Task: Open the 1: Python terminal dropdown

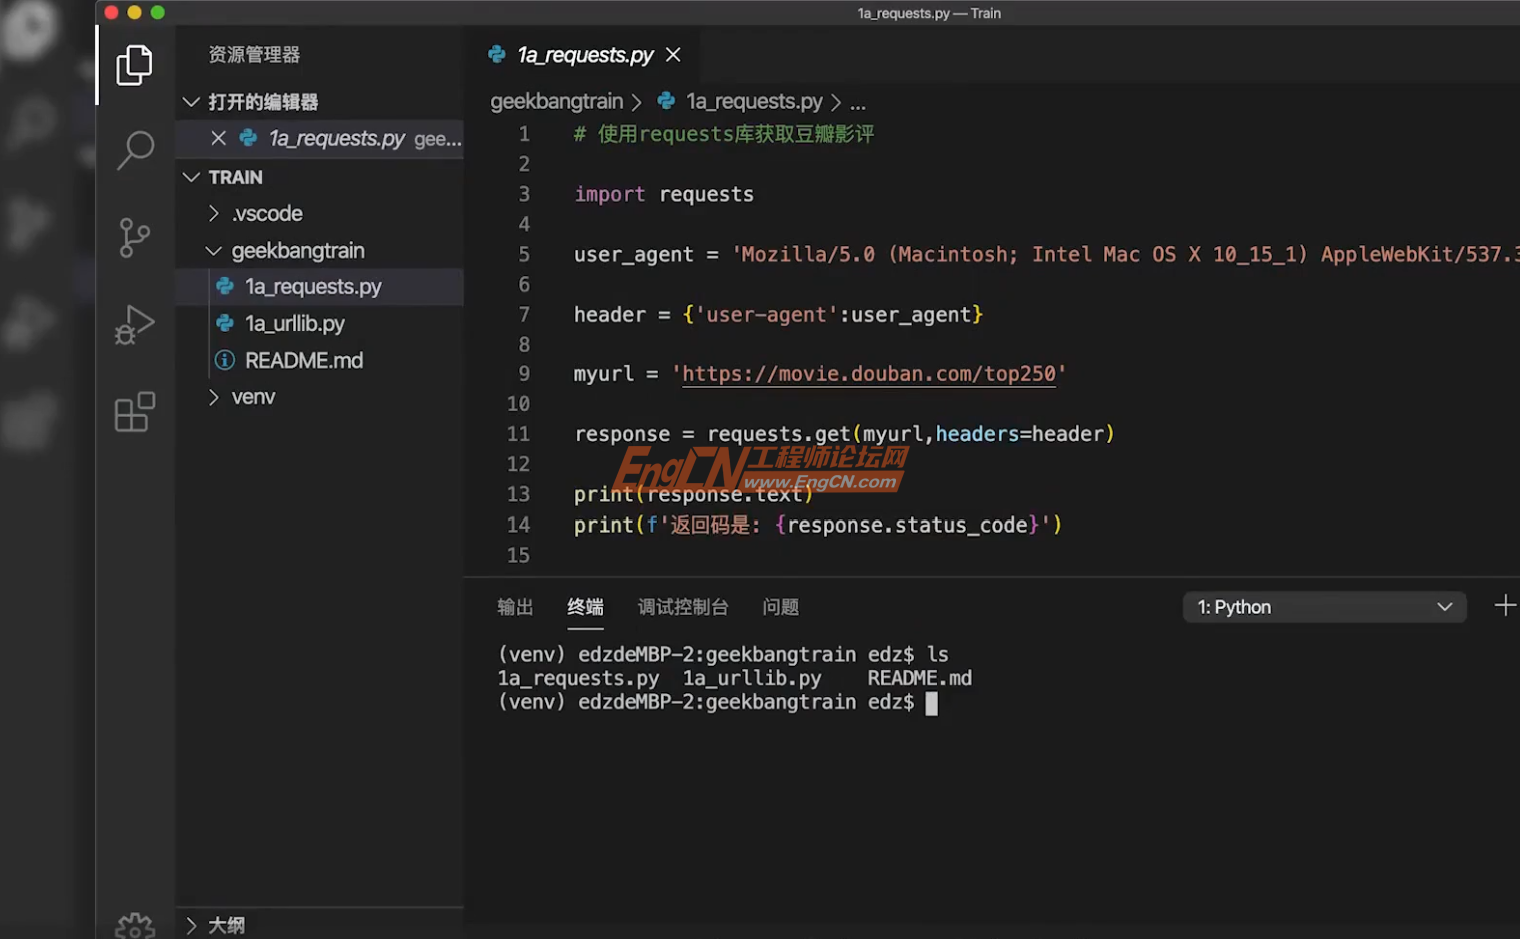Action: pyautogui.click(x=1324, y=606)
